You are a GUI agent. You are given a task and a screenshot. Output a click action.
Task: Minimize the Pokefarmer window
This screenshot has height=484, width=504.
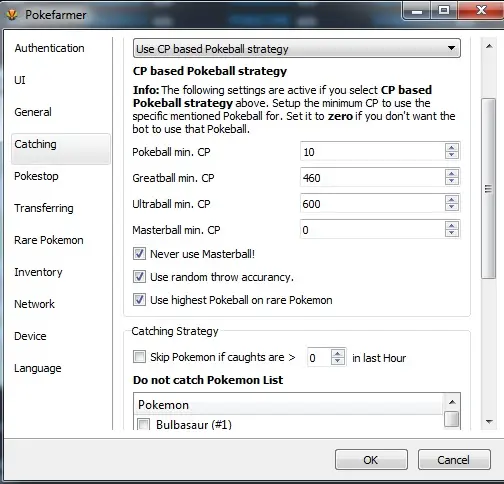coord(417,11)
